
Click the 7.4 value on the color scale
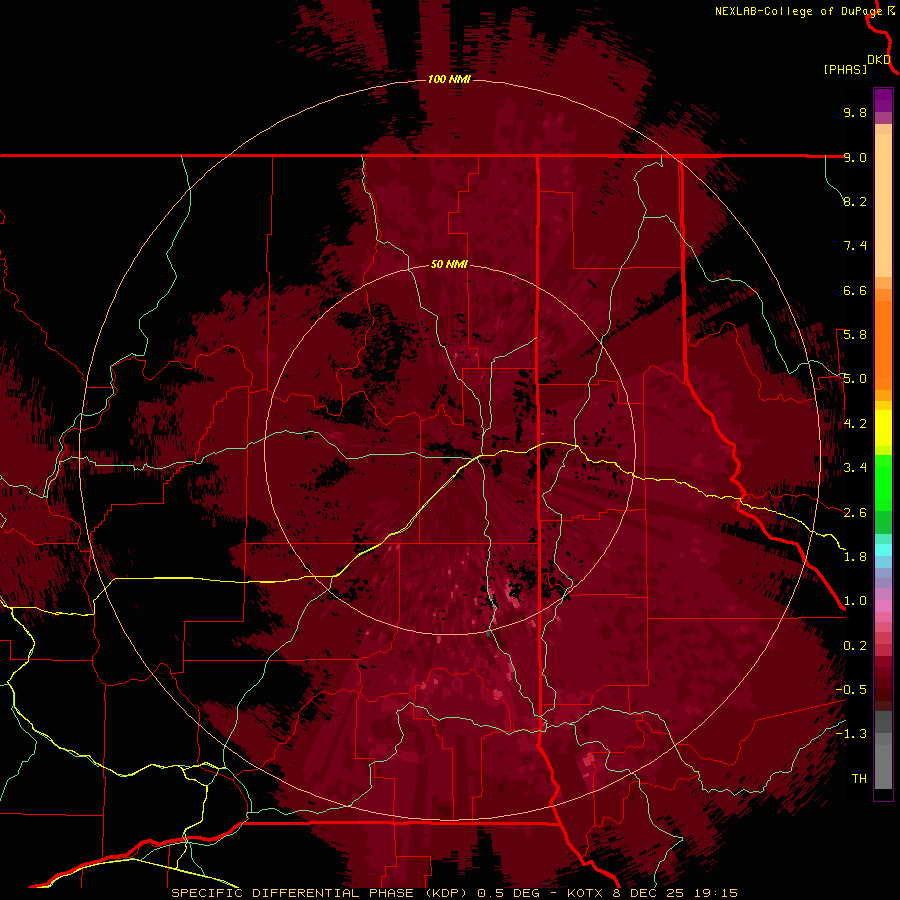[855, 246]
